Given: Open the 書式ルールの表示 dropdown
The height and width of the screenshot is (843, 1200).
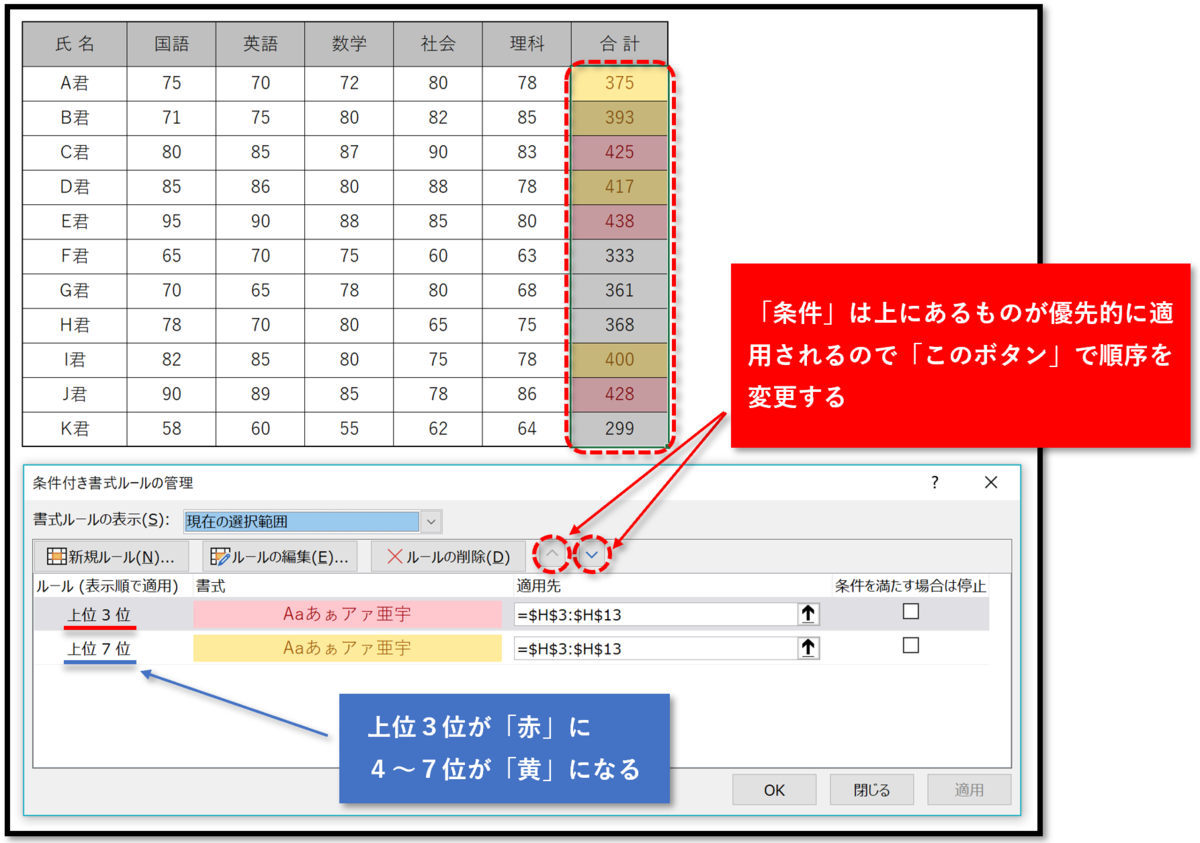Looking at the screenshot, I should point(431,521).
